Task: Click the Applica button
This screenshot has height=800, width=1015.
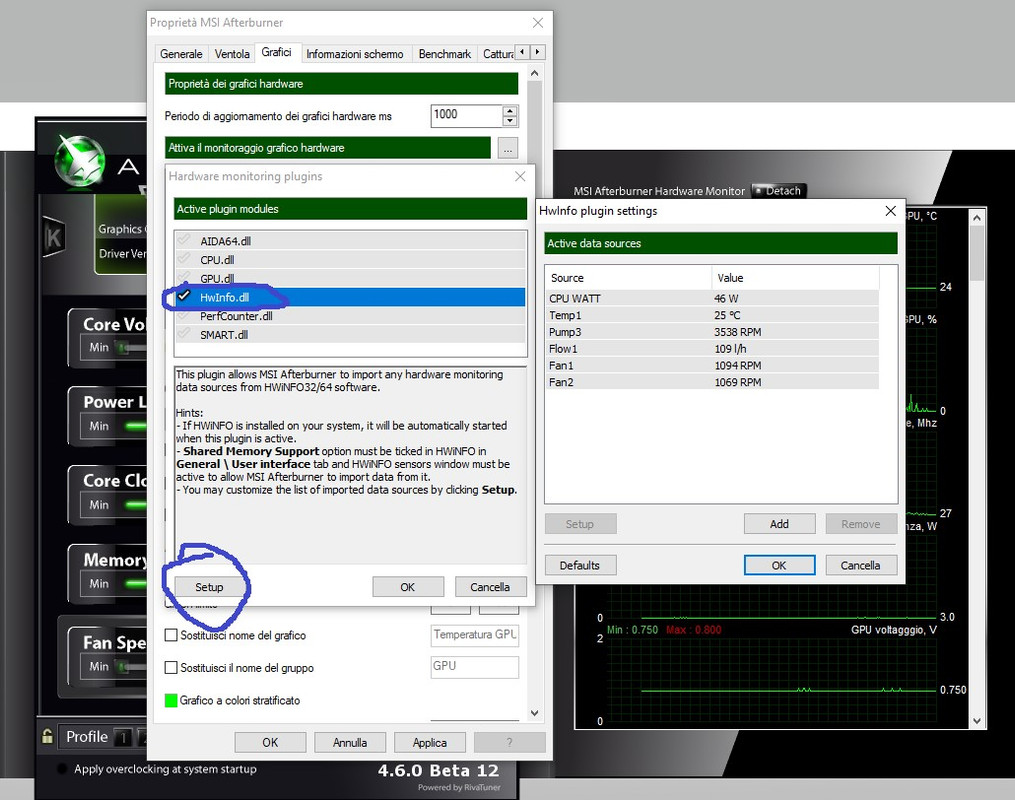Action: [x=430, y=742]
